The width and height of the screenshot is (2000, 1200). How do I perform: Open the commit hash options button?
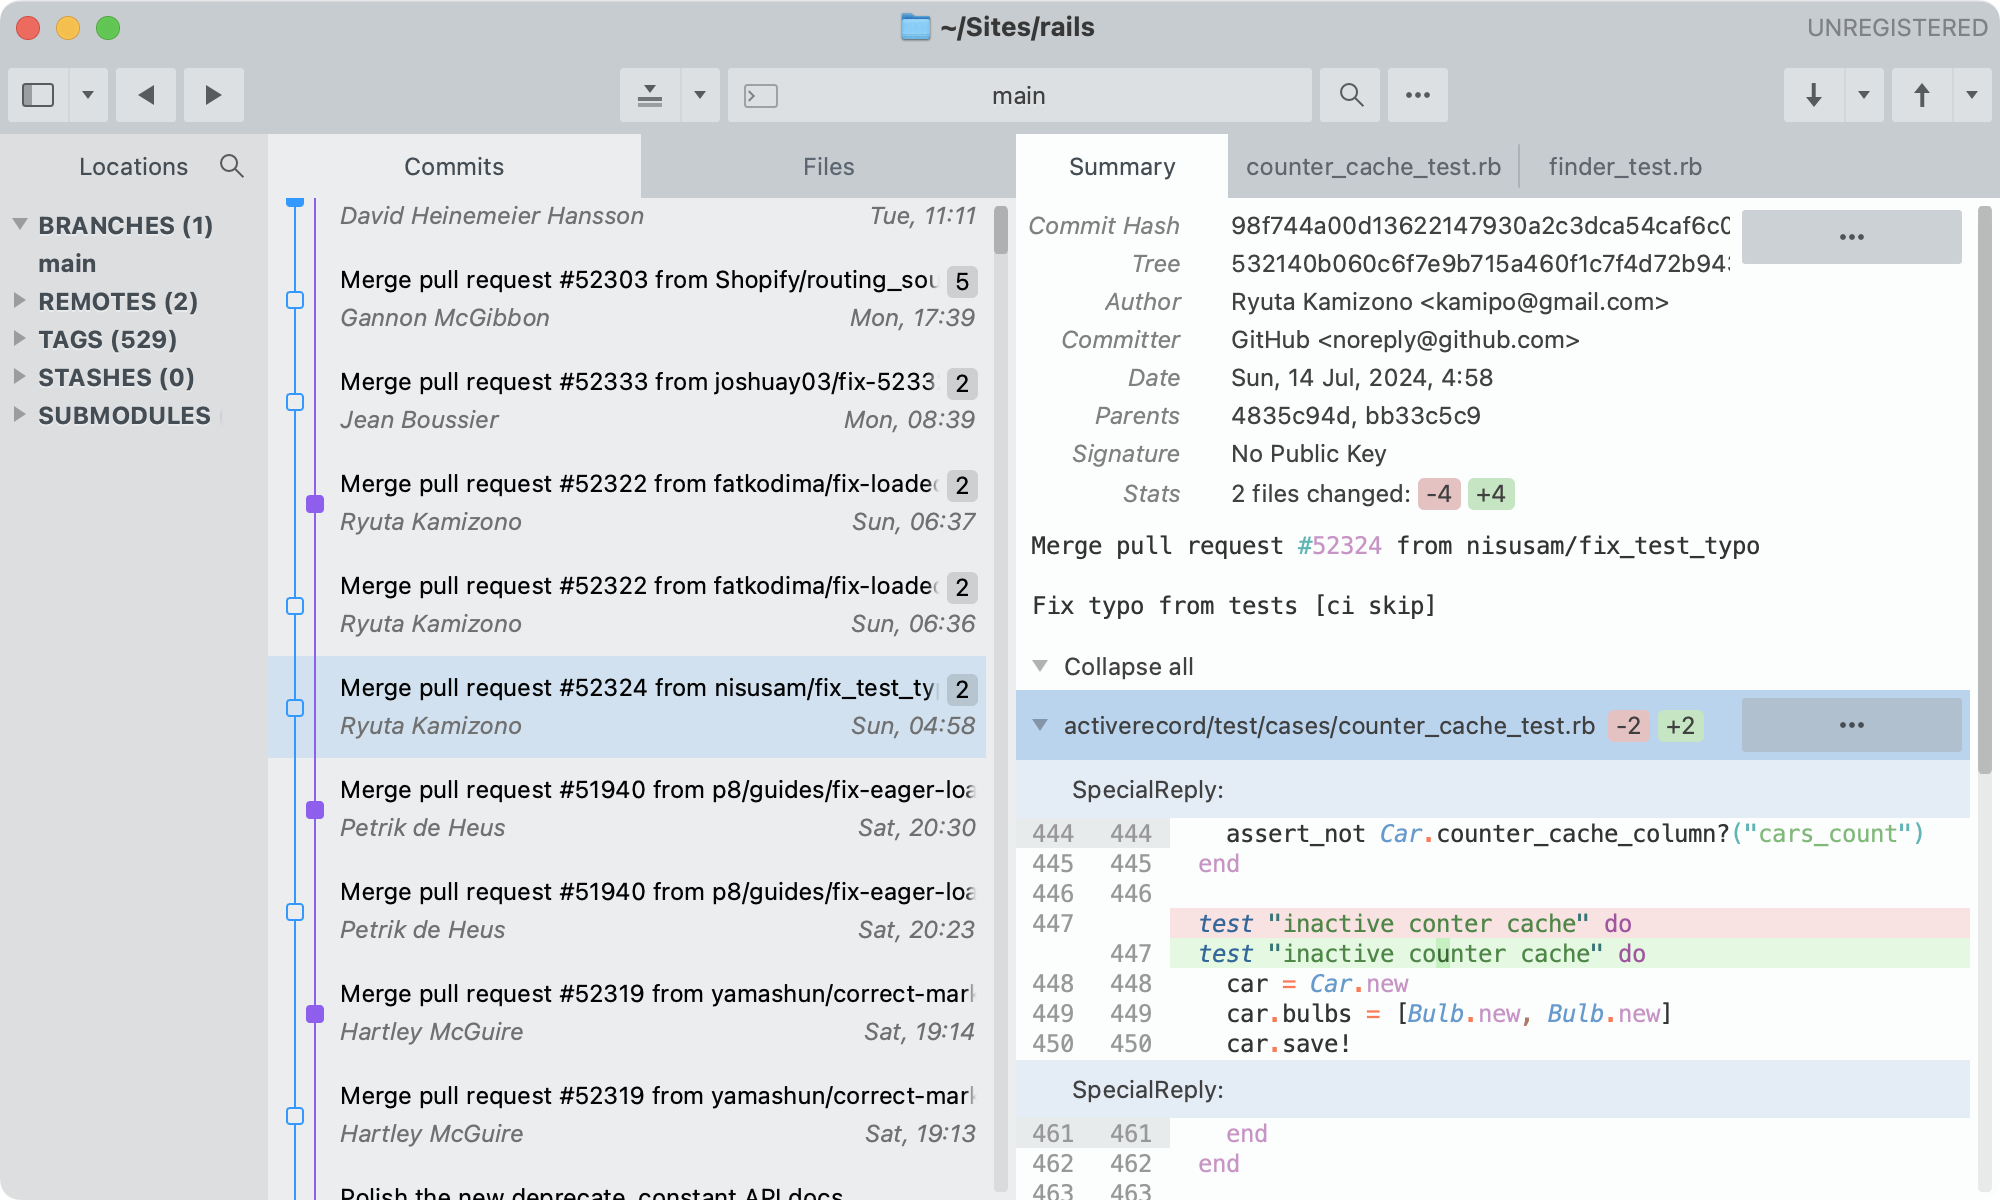click(x=1851, y=236)
